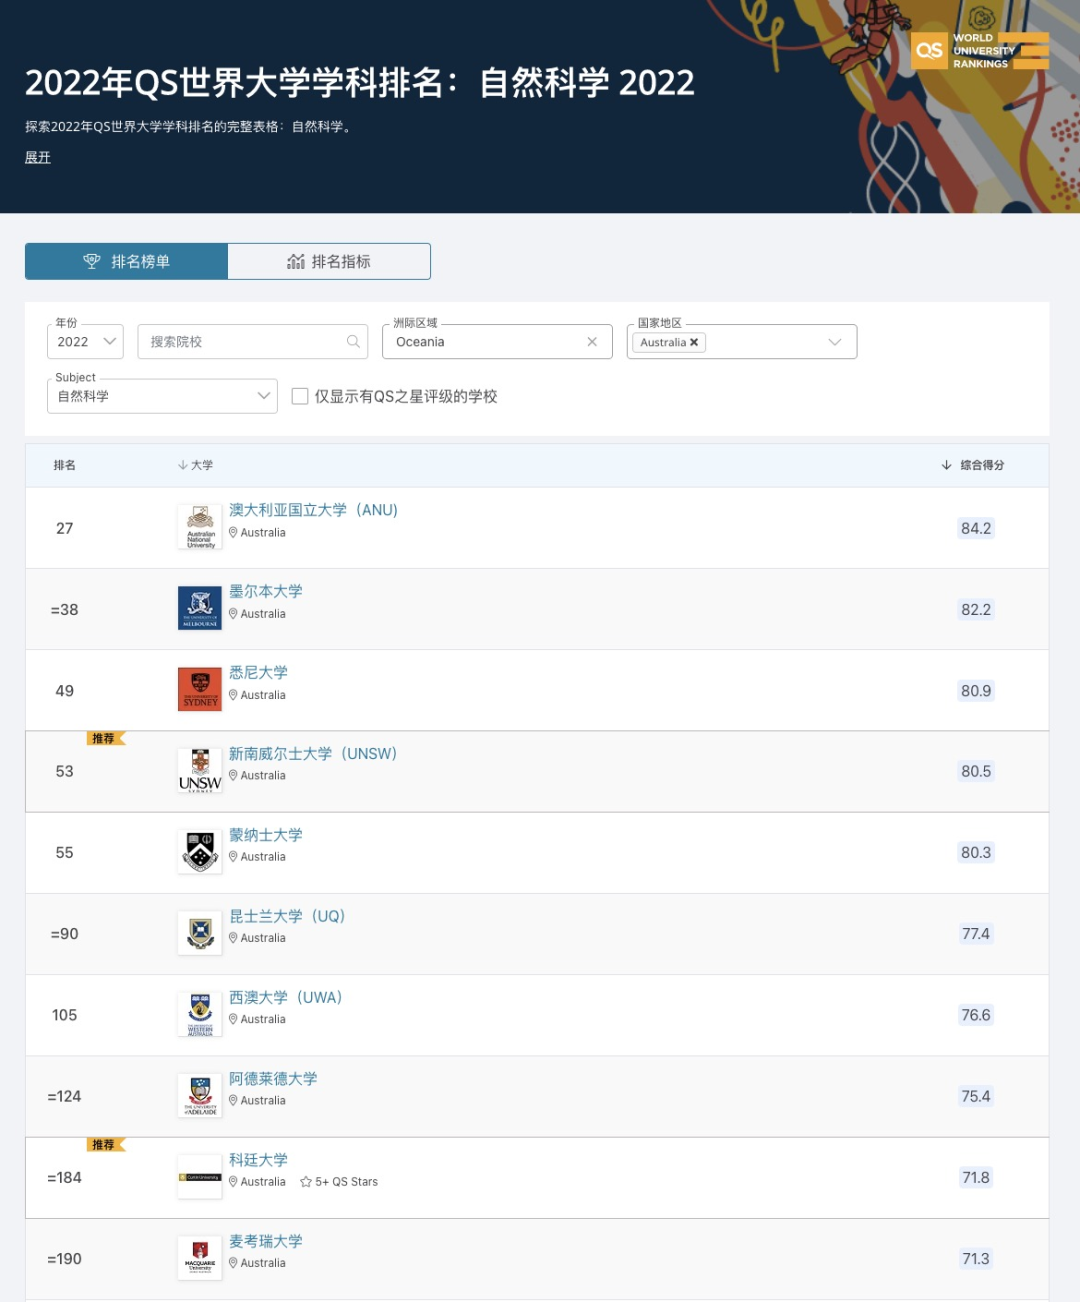Open 悉尼大学 link
This screenshot has width=1080, height=1302.
(x=258, y=672)
